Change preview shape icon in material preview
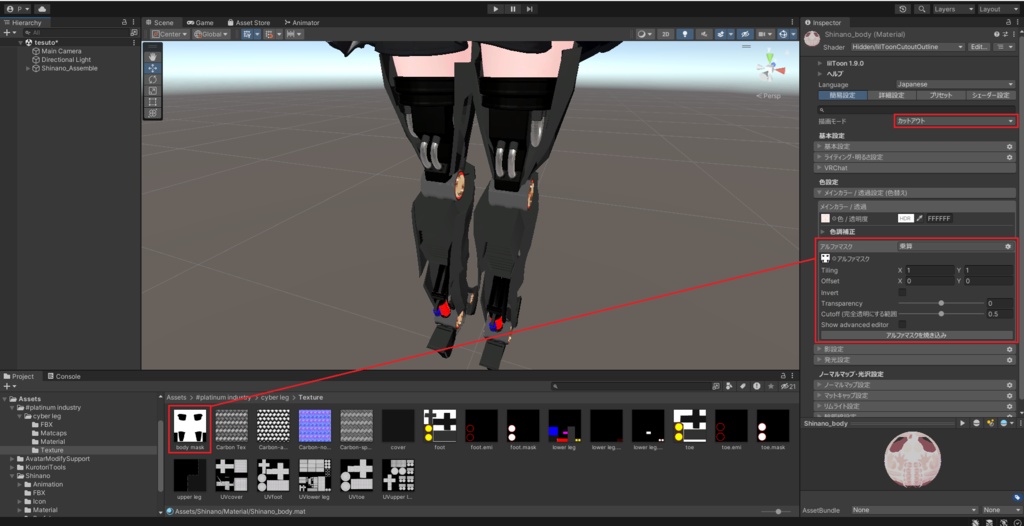Viewport: 1024px width, 526px height. pyautogui.click(x=976, y=423)
